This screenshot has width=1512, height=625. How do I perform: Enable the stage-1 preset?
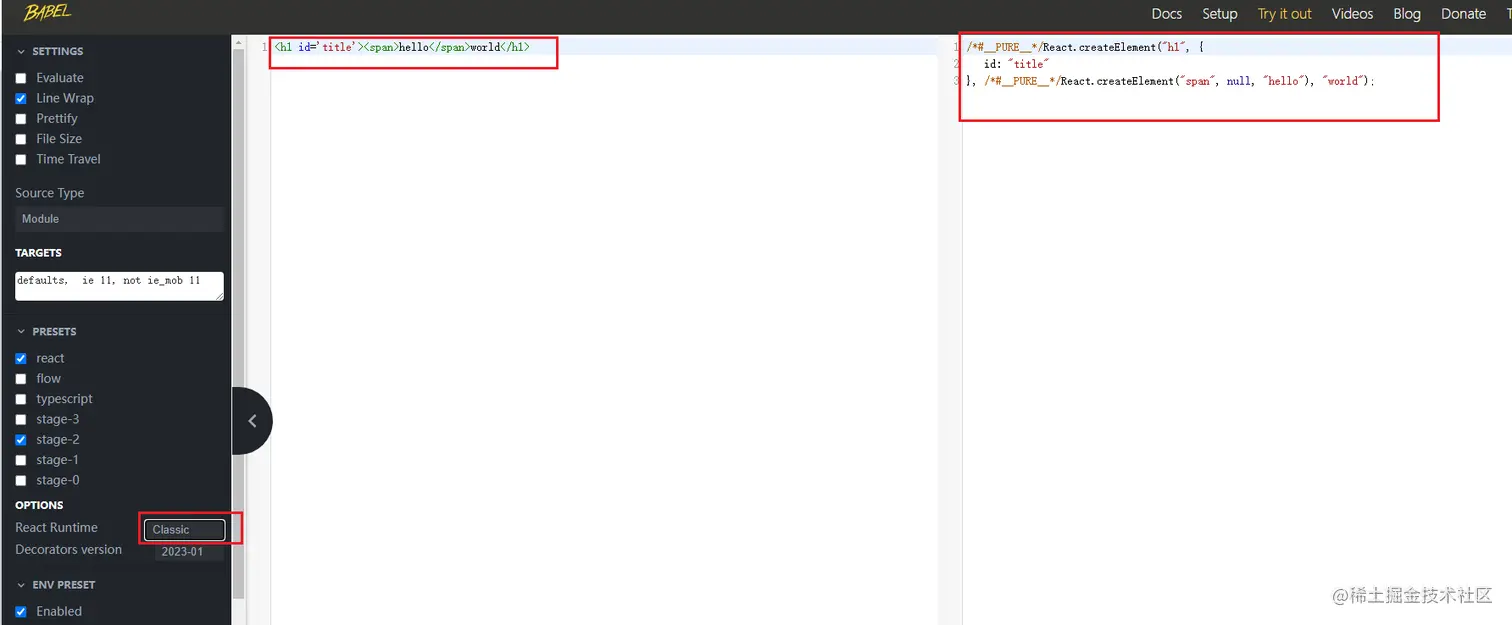click(x=21, y=460)
